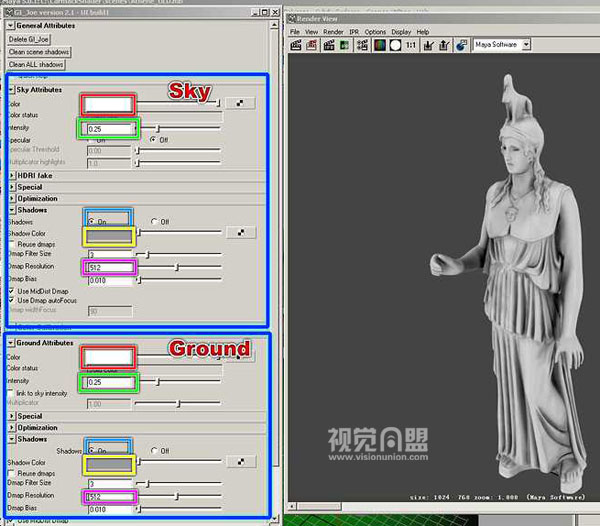The width and height of the screenshot is (600, 526).
Task: Click the GI_Joe panel scroll up arrow
Action: click(x=274, y=25)
